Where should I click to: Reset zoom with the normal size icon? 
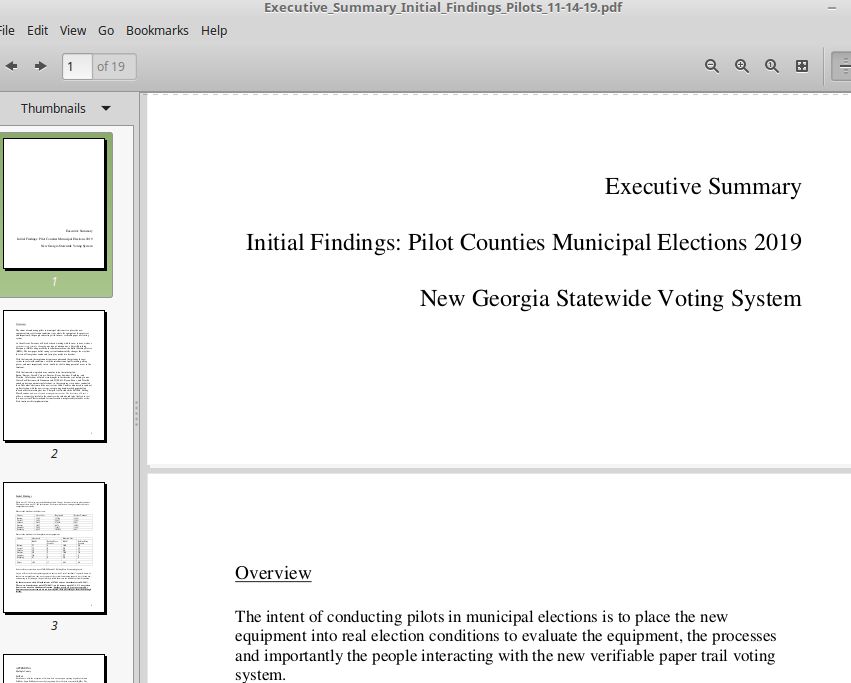[771, 66]
